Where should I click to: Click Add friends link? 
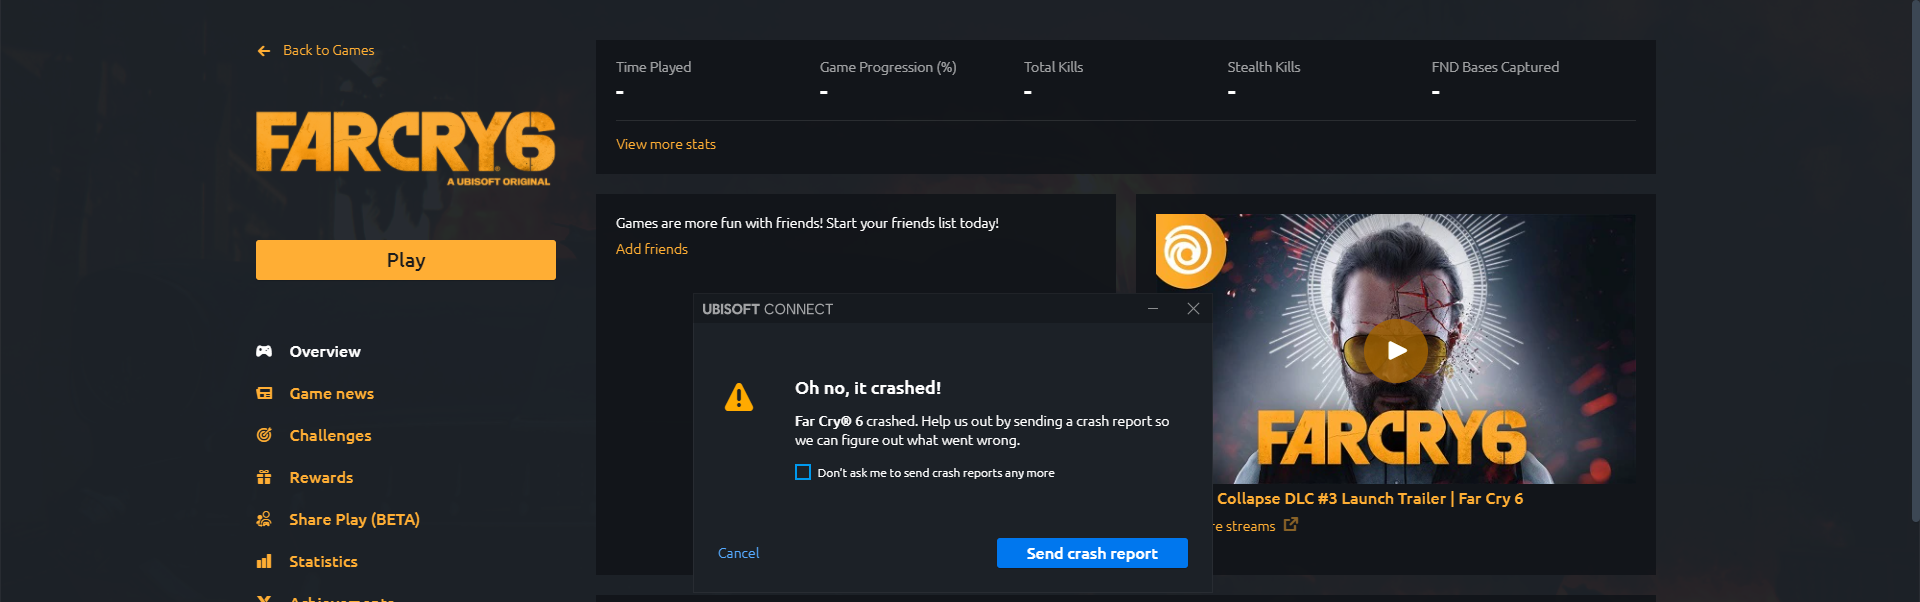[x=652, y=249]
